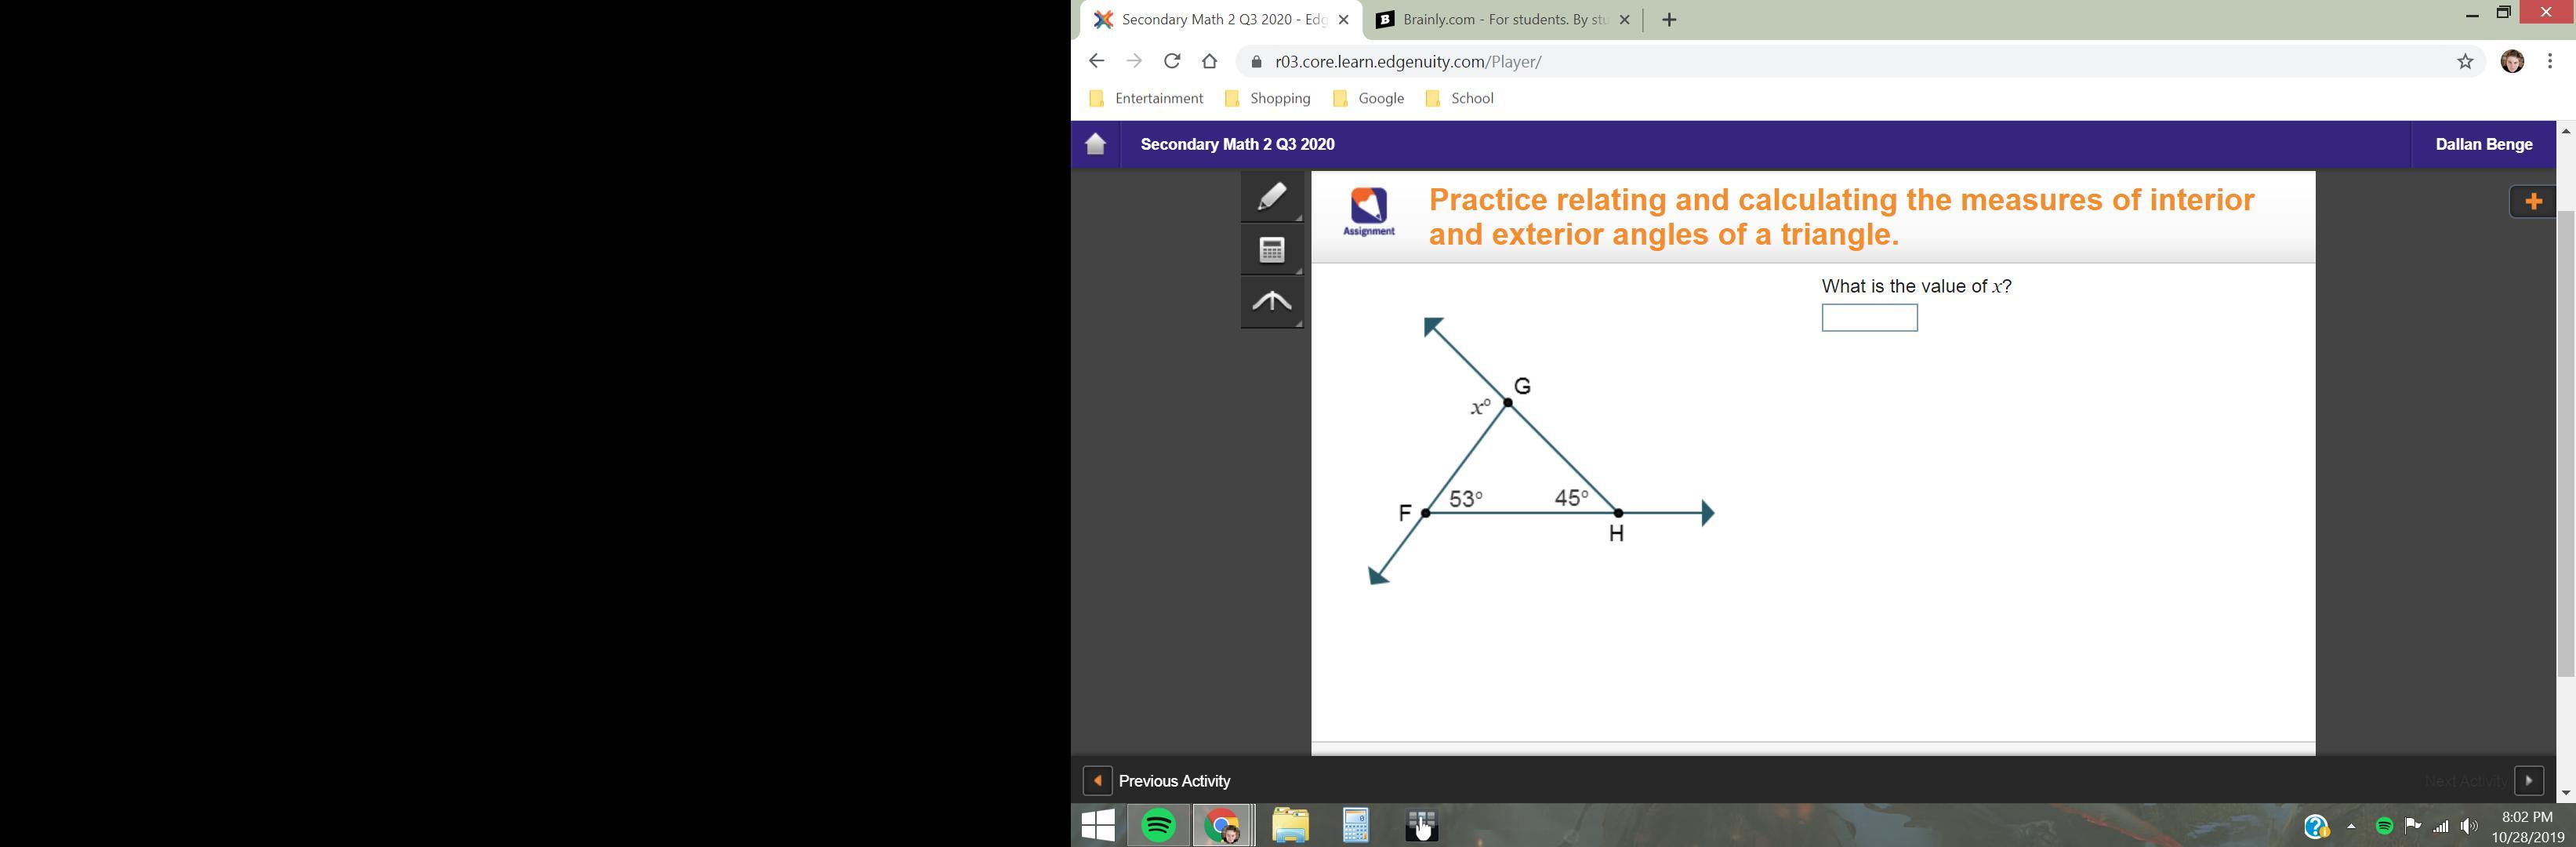2576x847 pixels.
Task: Open Spotify from the taskbar
Action: click(1158, 826)
